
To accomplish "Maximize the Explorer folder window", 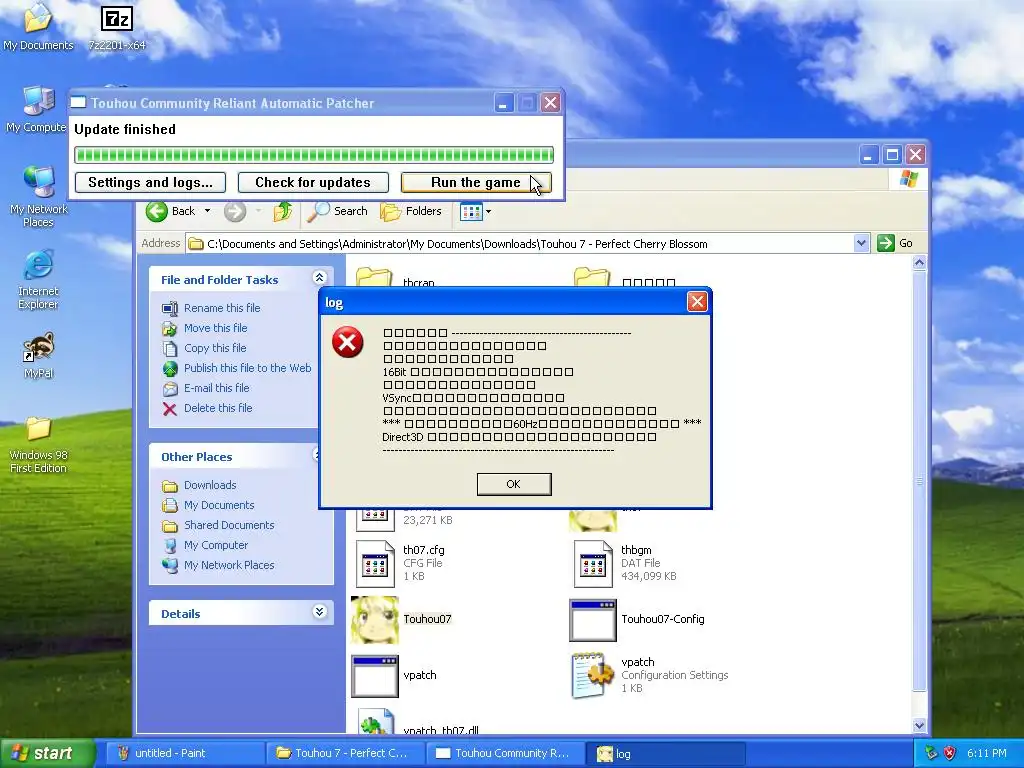I will click(x=891, y=154).
